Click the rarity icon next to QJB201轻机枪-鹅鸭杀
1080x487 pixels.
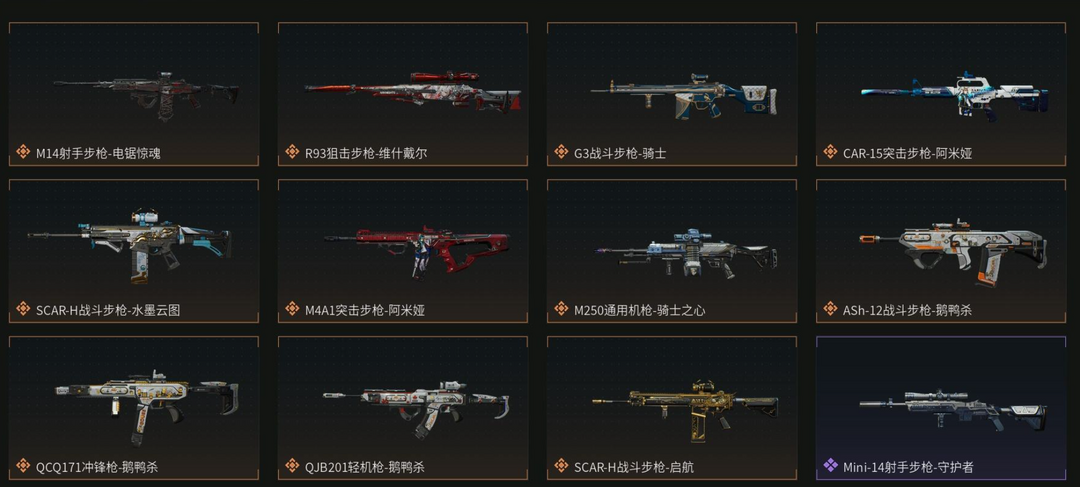click(292, 466)
